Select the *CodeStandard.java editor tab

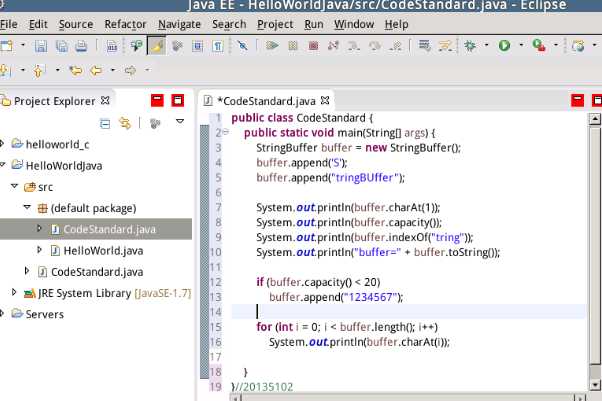coord(266,101)
